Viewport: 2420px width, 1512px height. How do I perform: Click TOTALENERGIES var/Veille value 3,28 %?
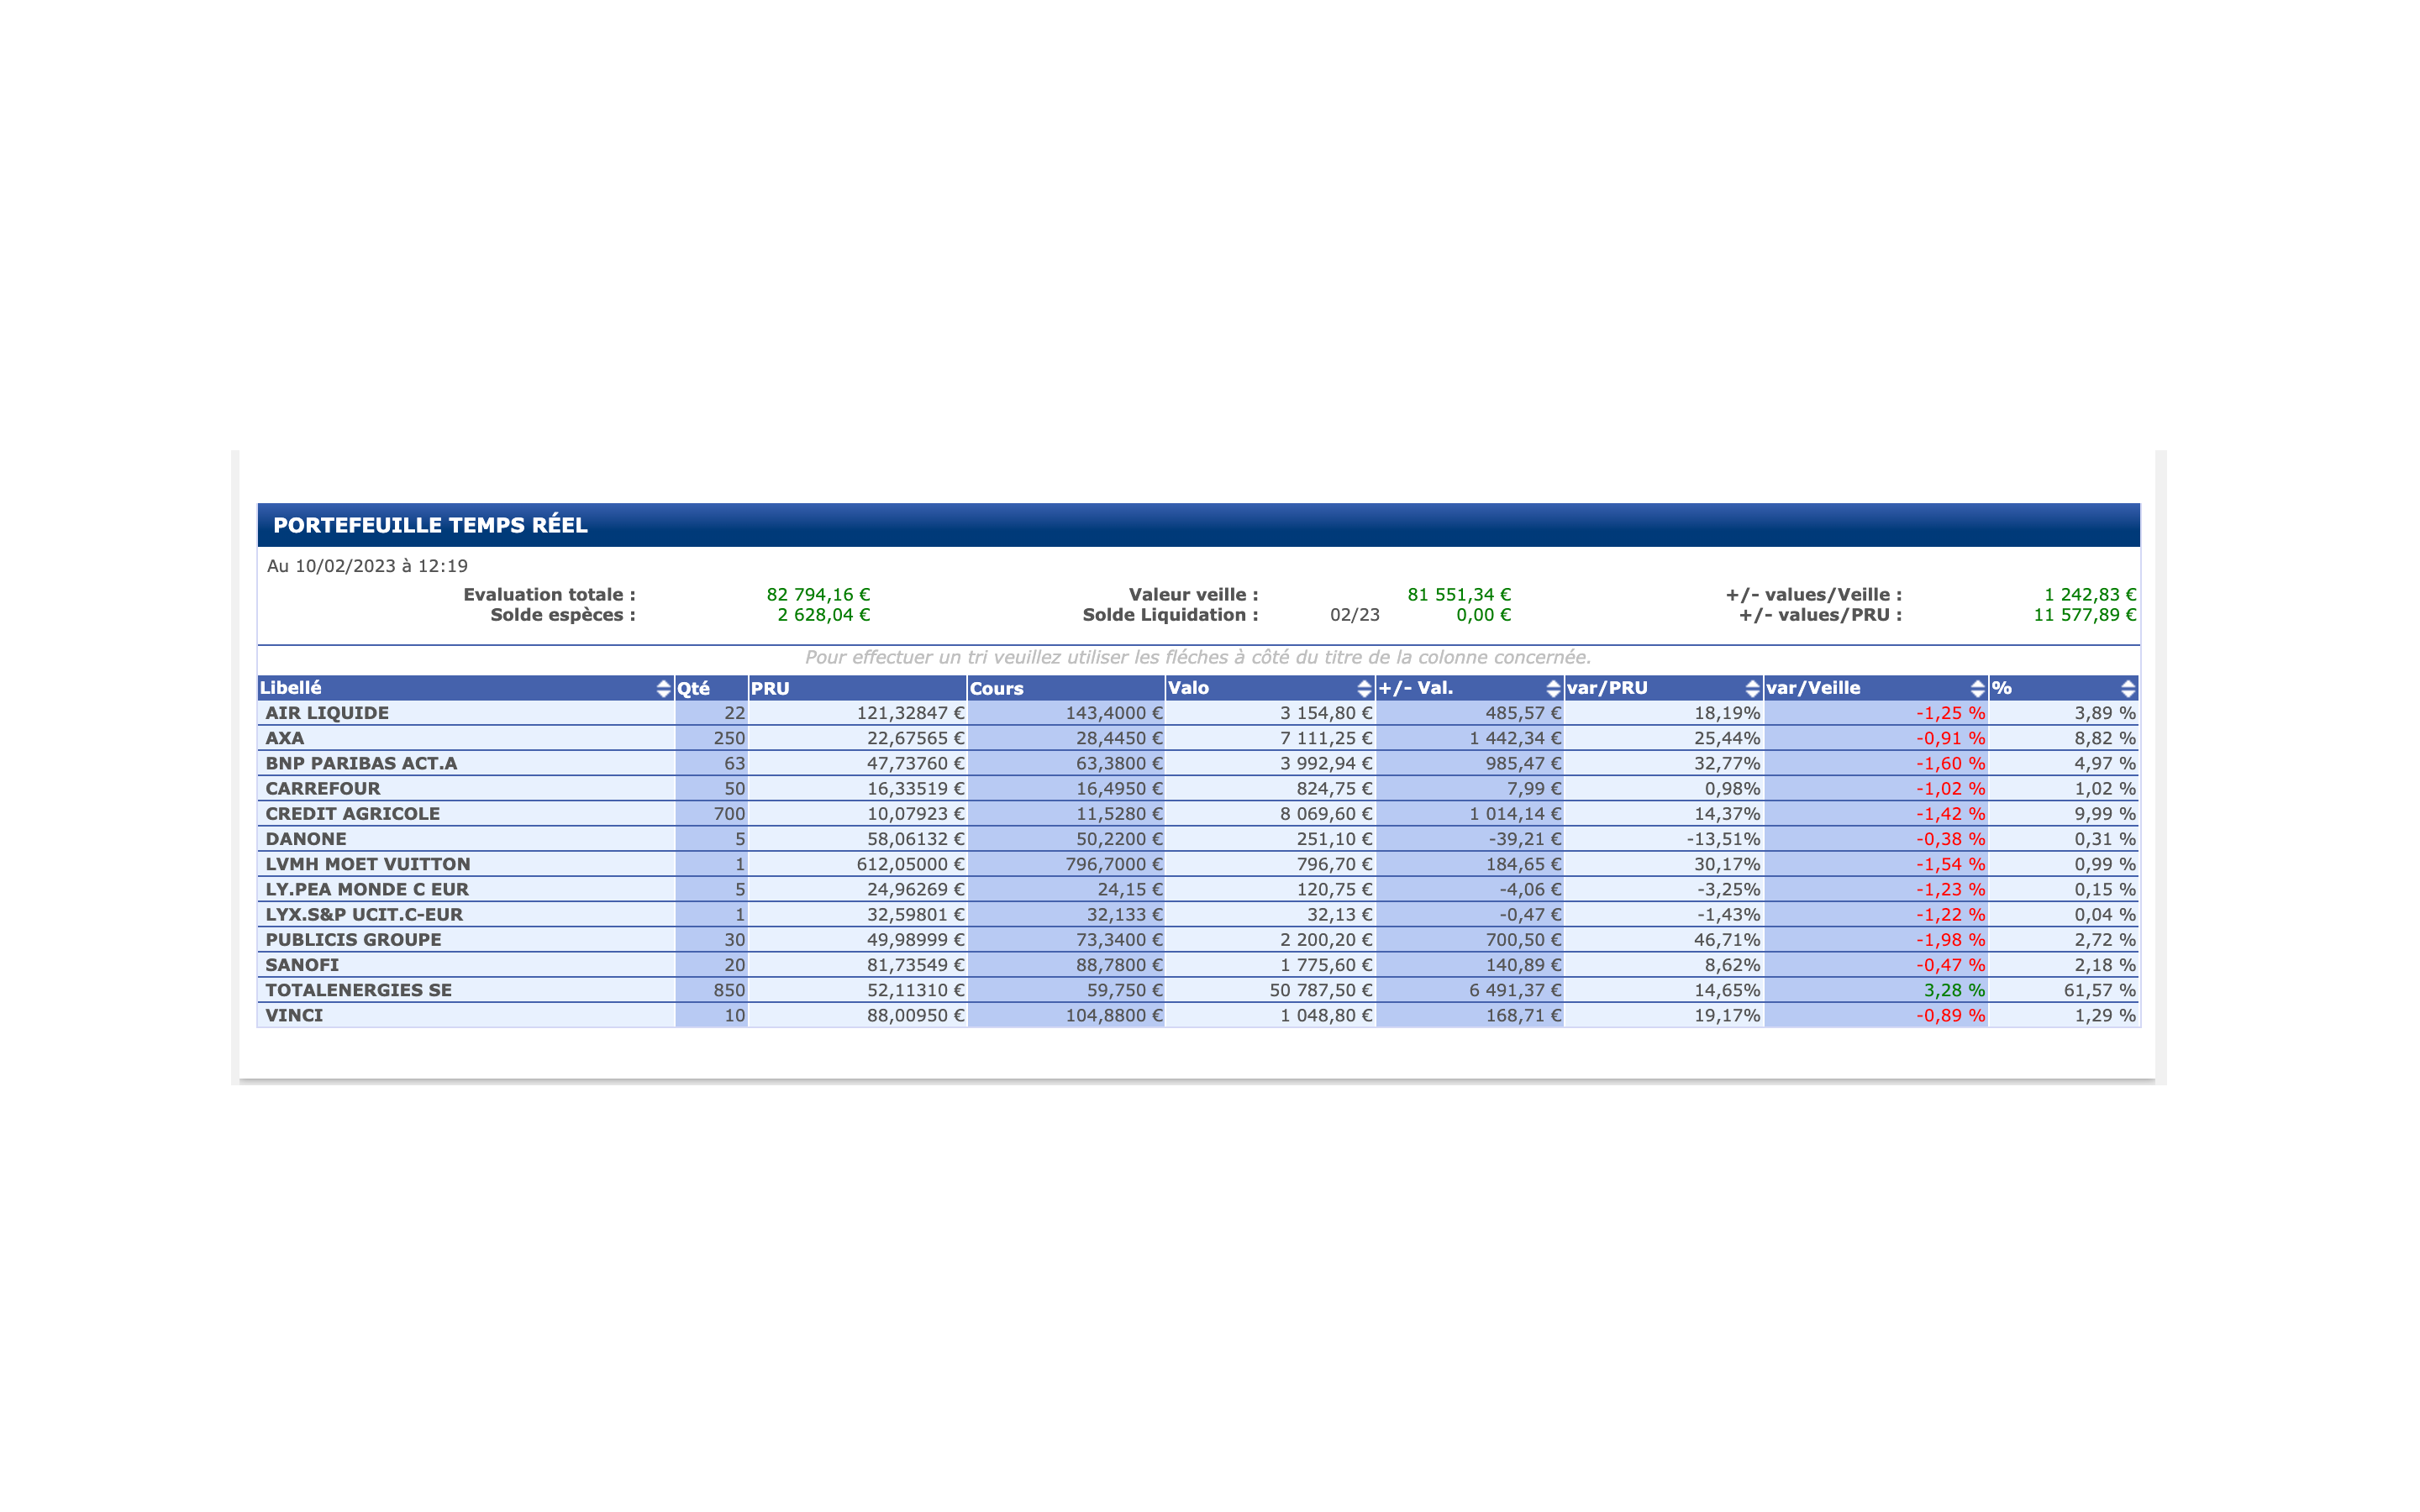coord(1954,990)
